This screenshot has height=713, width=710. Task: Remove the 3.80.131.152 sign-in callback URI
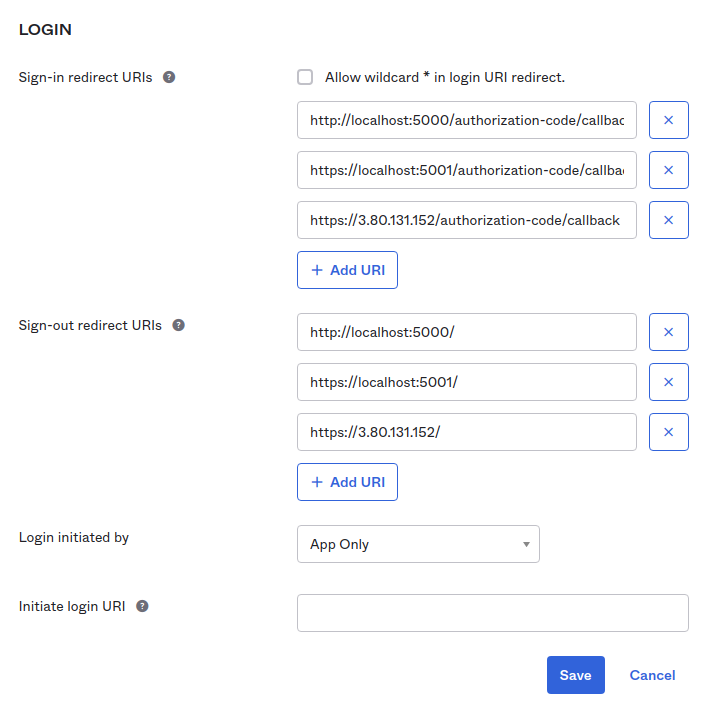tap(668, 220)
